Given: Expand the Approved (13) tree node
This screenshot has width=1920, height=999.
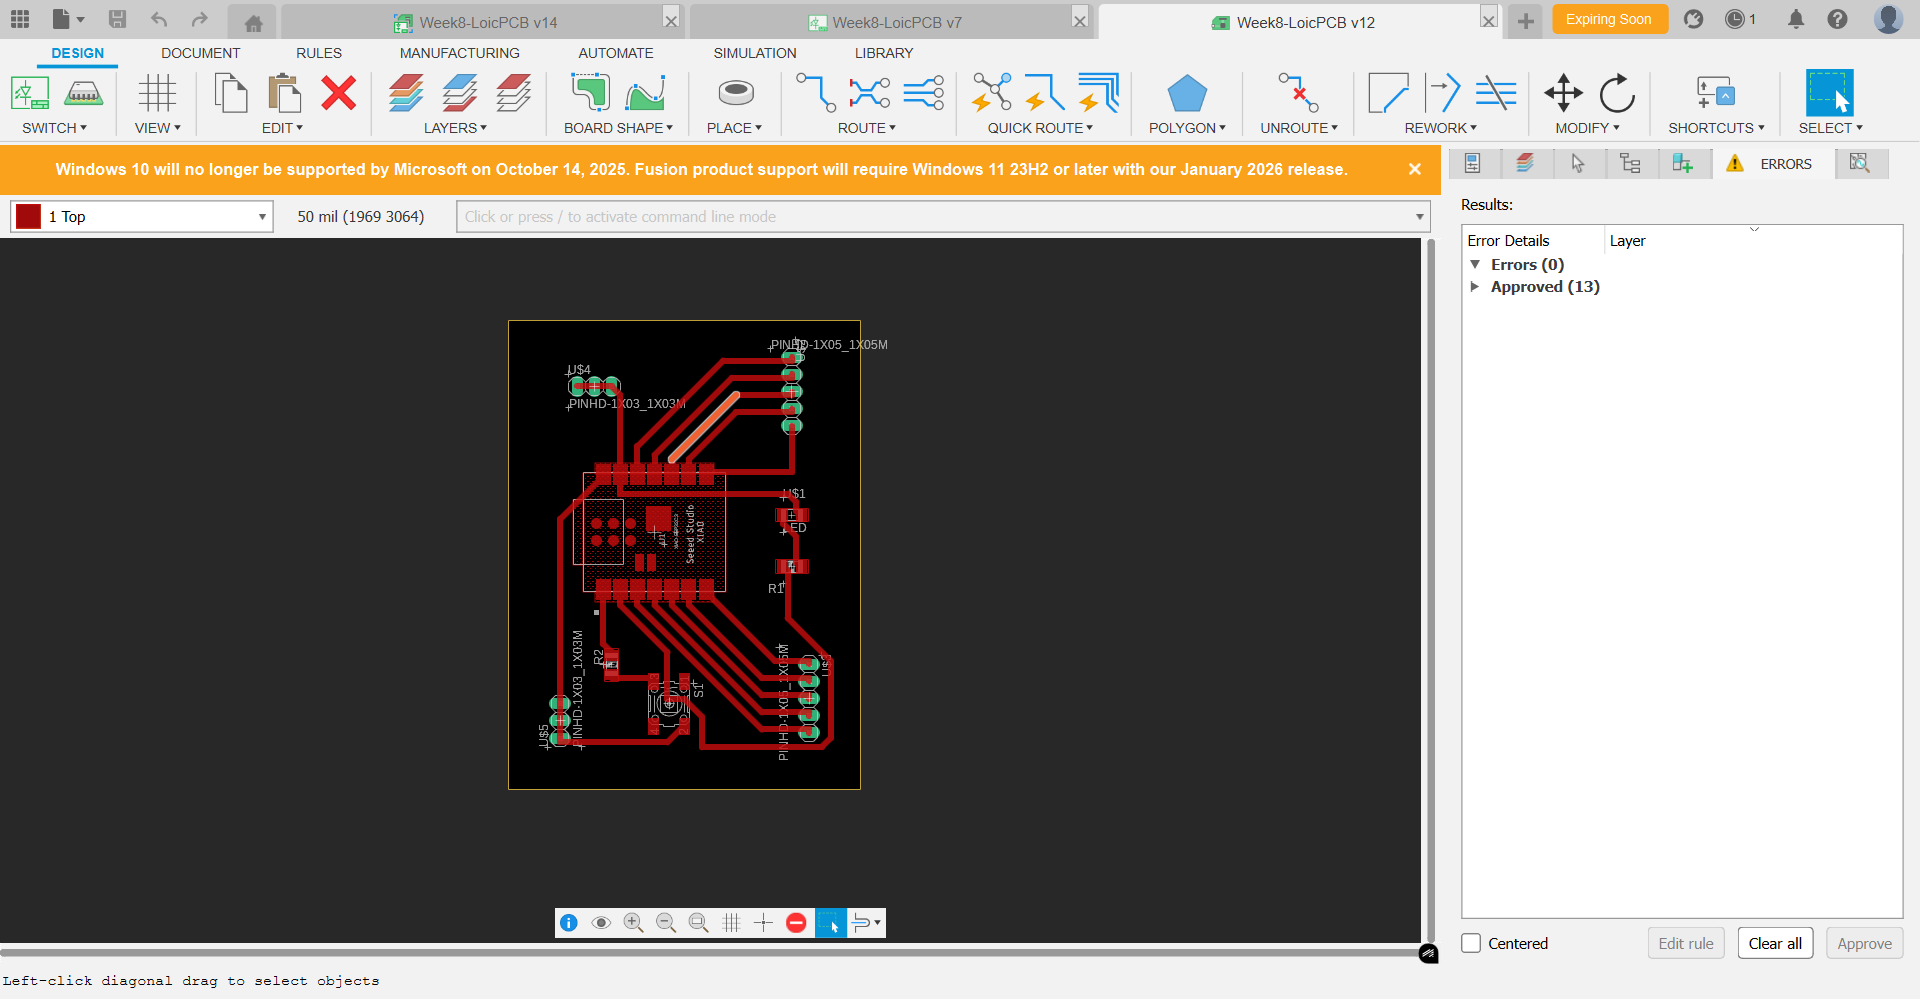Looking at the screenshot, I should tap(1475, 286).
